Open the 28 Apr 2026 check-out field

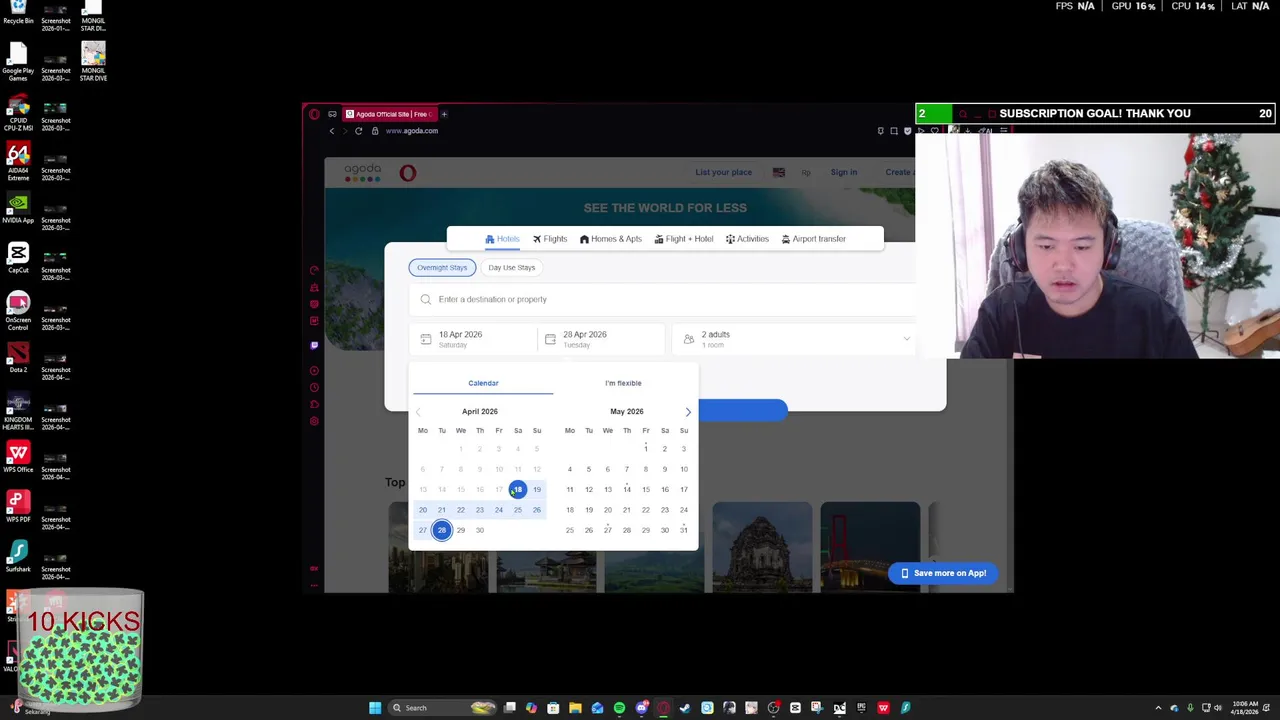tap(601, 339)
